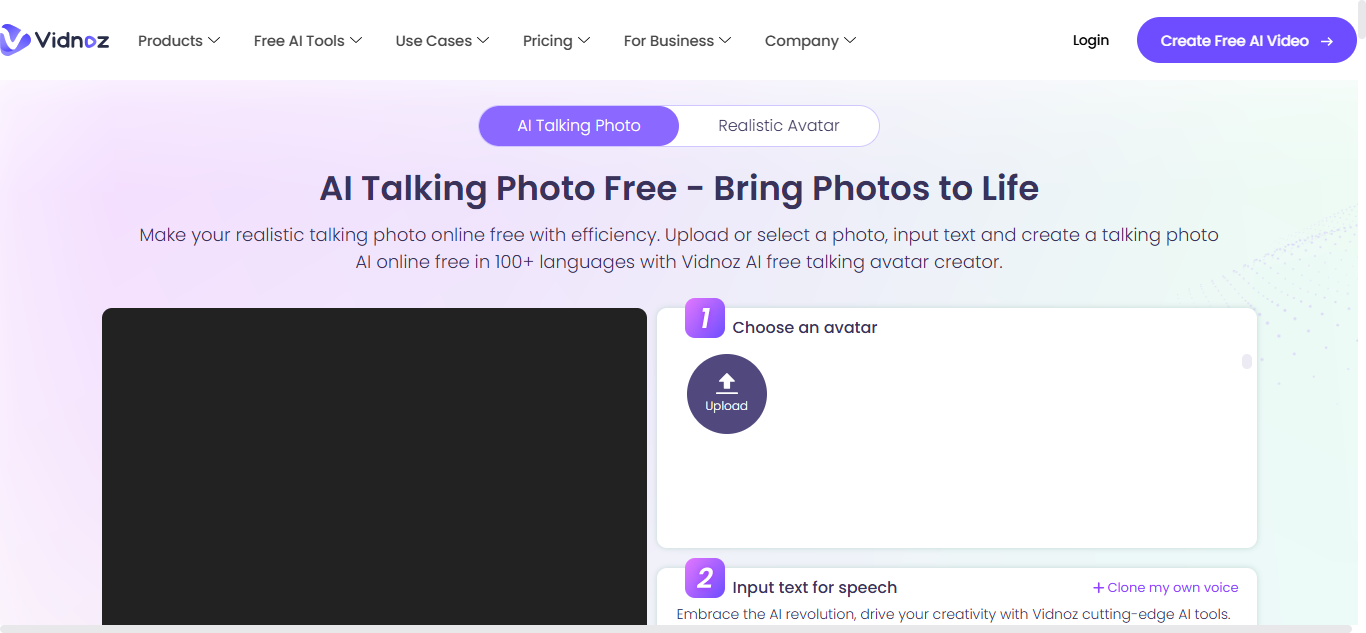Click the Vidnoz logo

(55, 40)
